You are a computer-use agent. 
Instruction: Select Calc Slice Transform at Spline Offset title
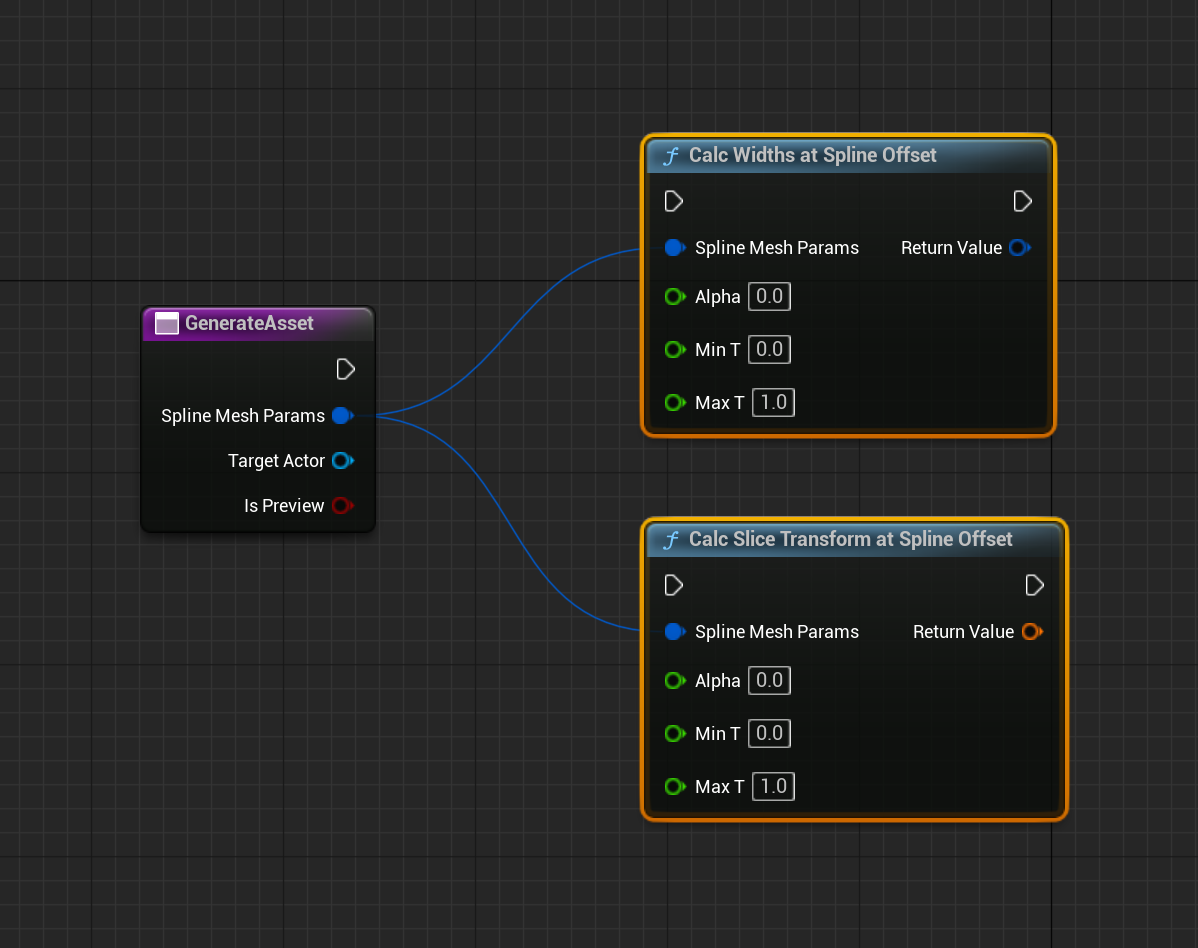pyautogui.click(x=850, y=539)
